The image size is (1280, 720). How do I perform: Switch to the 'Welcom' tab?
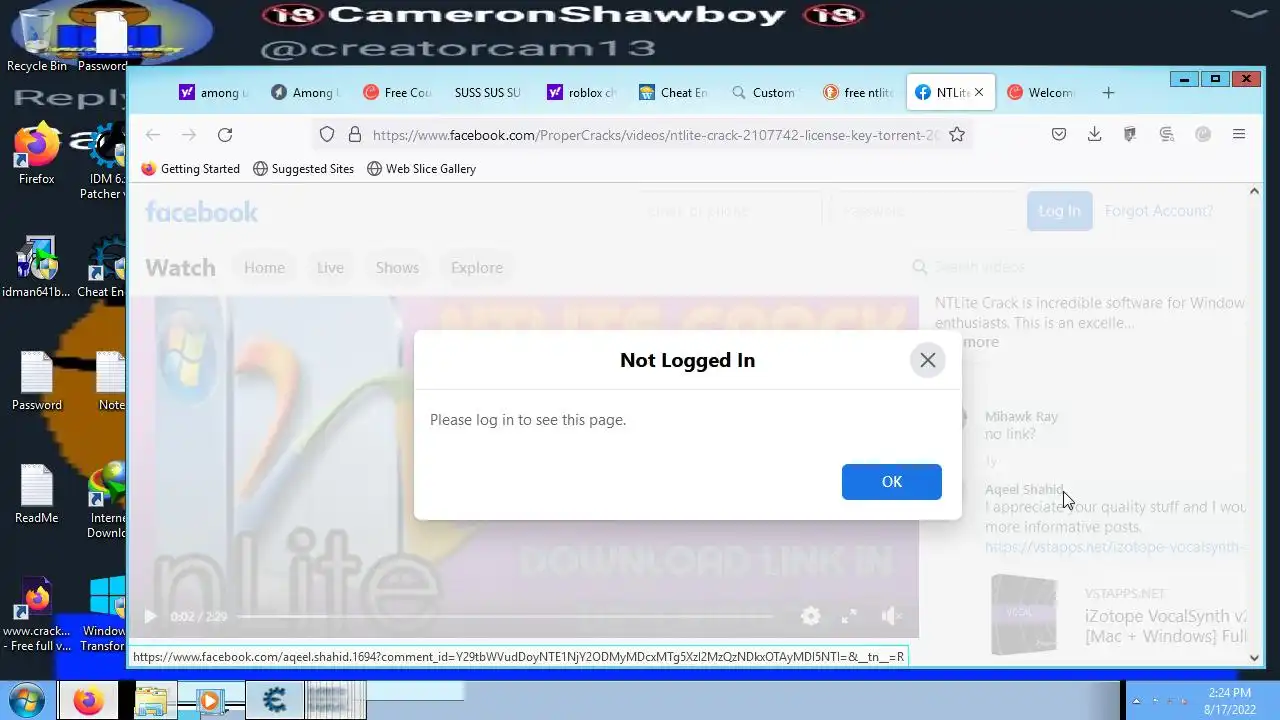click(1041, 93)
